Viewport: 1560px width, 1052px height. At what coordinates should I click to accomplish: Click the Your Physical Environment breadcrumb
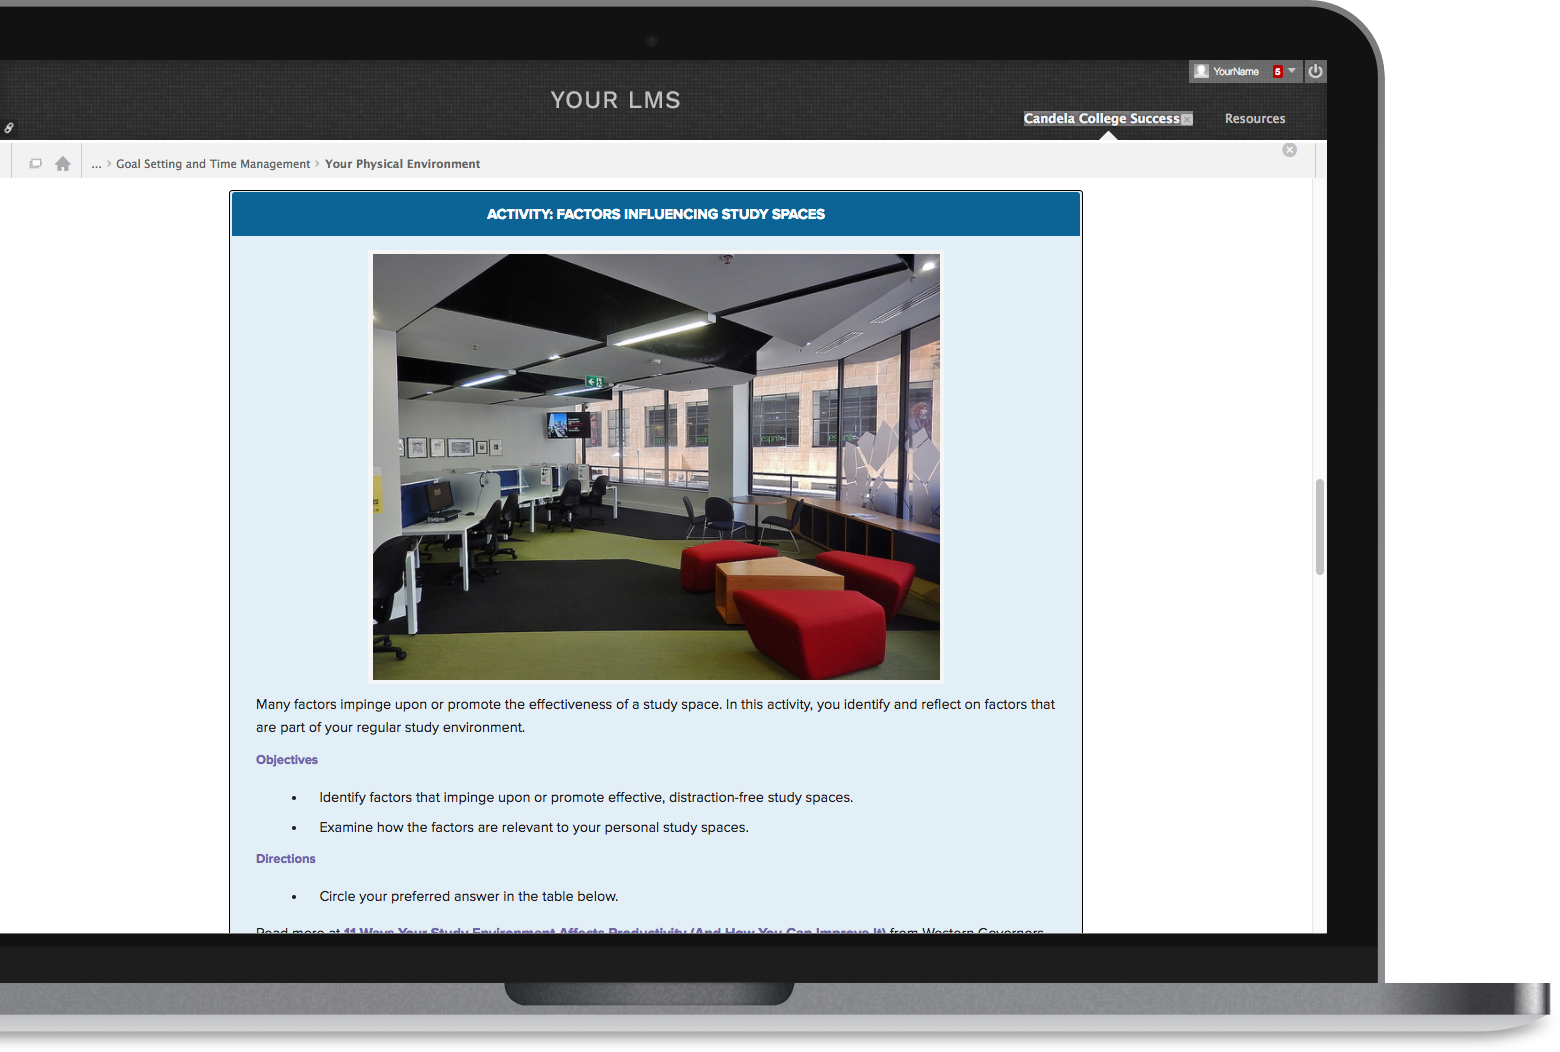(402, 164)
